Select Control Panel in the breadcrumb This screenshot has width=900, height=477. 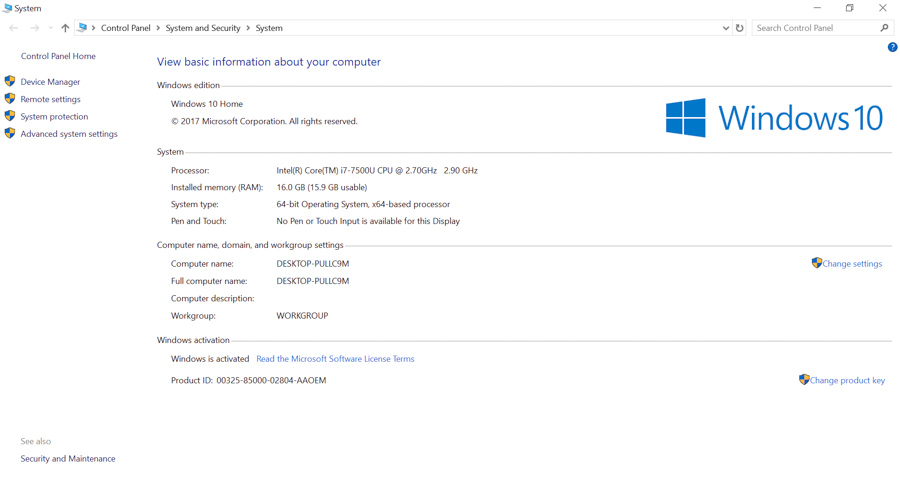[x=126, y=28]
